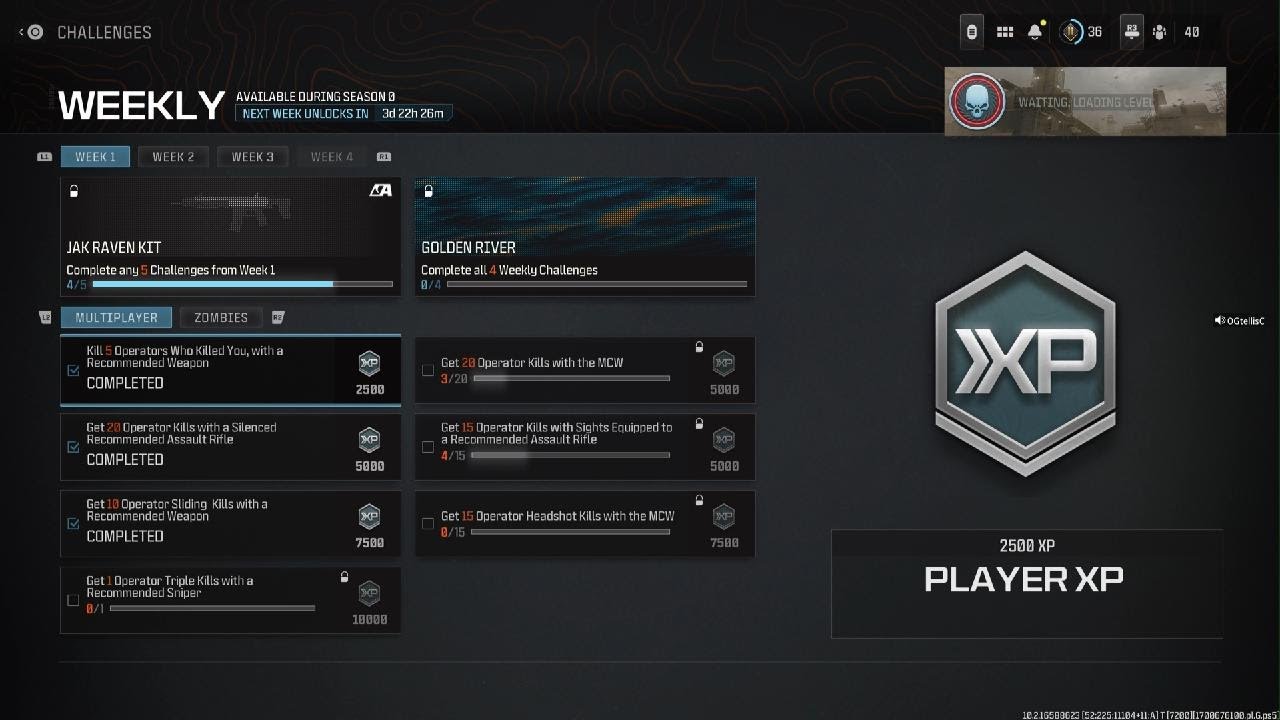1280x720 pixels.
Task: Open the JAK Raven Kit reward card
Action: [x=230, y=237]
